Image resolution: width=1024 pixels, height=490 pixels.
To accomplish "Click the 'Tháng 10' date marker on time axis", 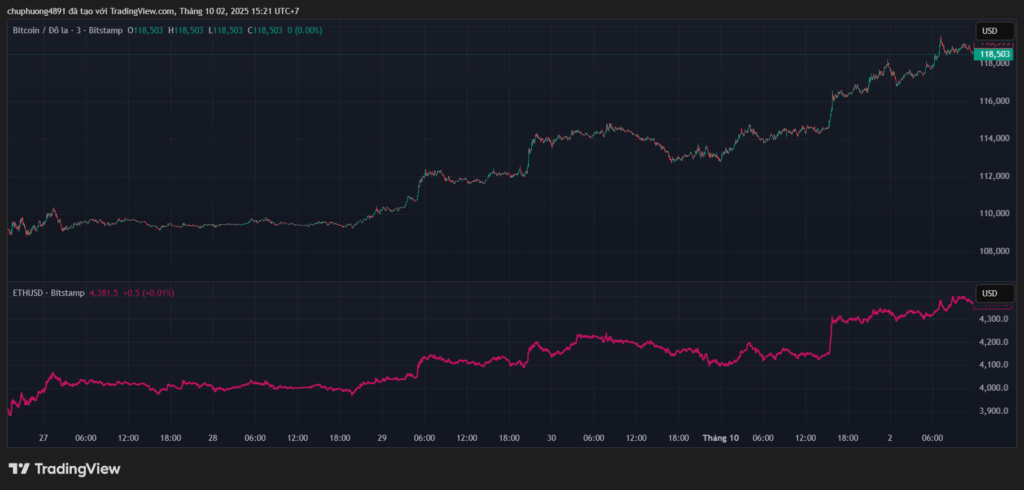I will pyautogui.click(x=720, y=437).
